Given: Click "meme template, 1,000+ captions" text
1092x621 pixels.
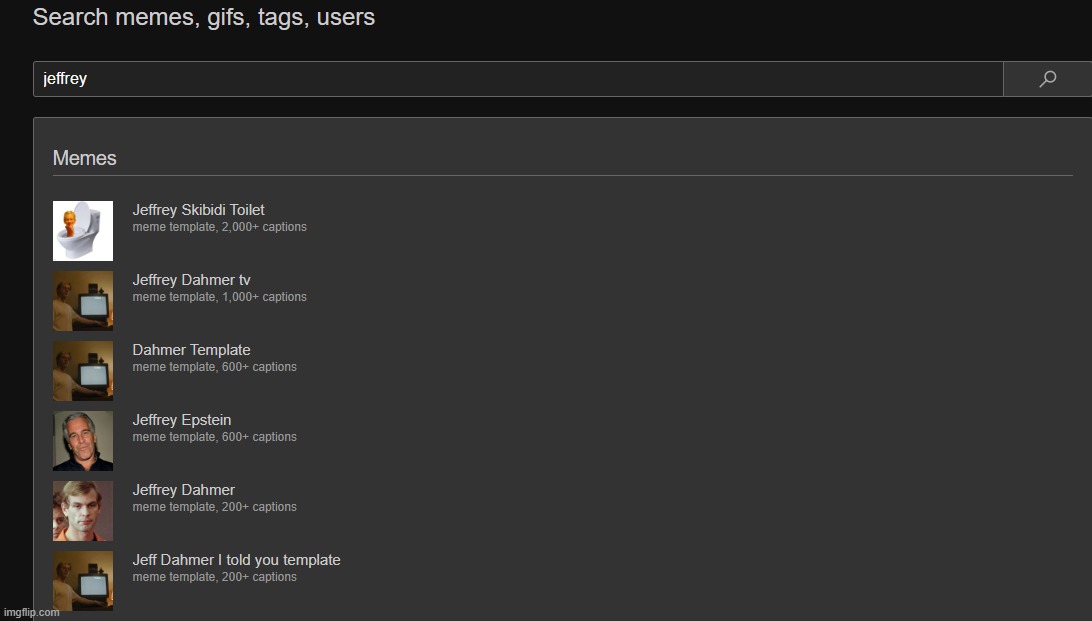Looking at the screenshot, I should 219,297.
